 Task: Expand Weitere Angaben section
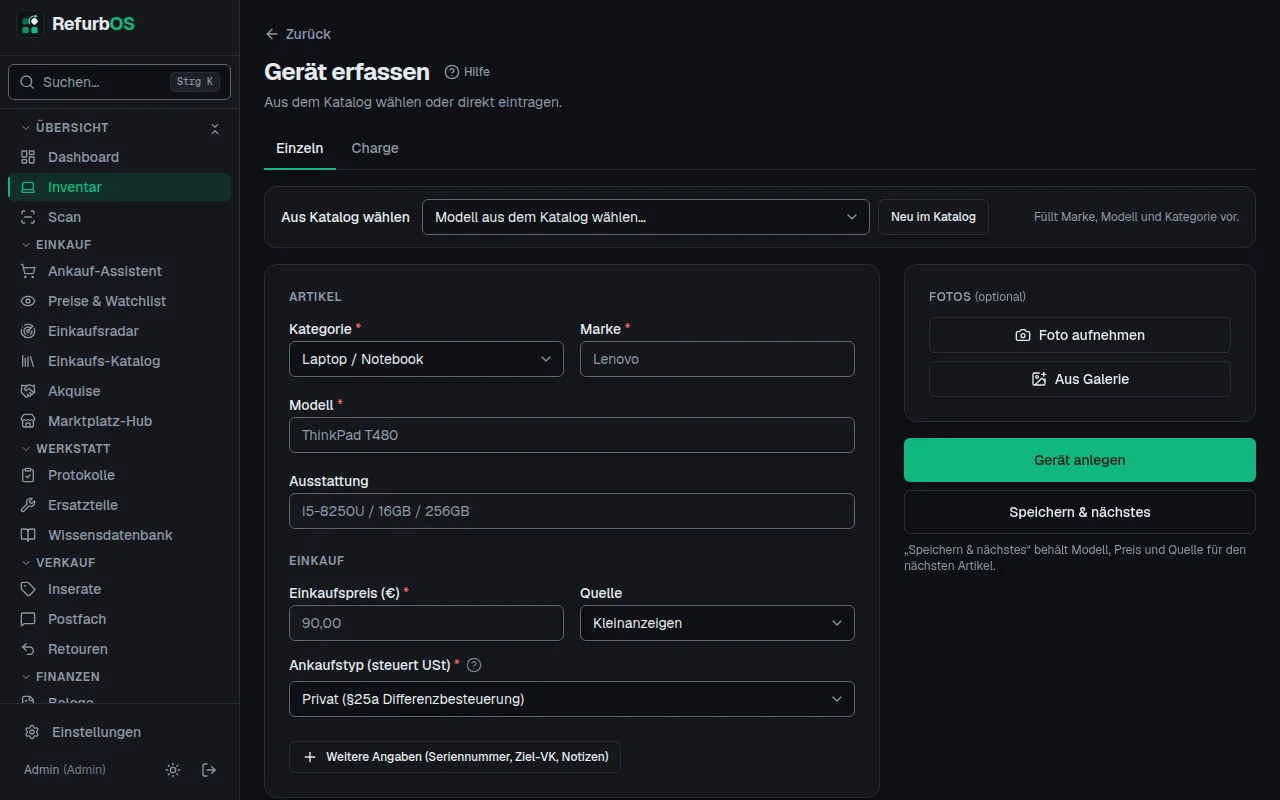pyautogui.click(x=455, y=757)
